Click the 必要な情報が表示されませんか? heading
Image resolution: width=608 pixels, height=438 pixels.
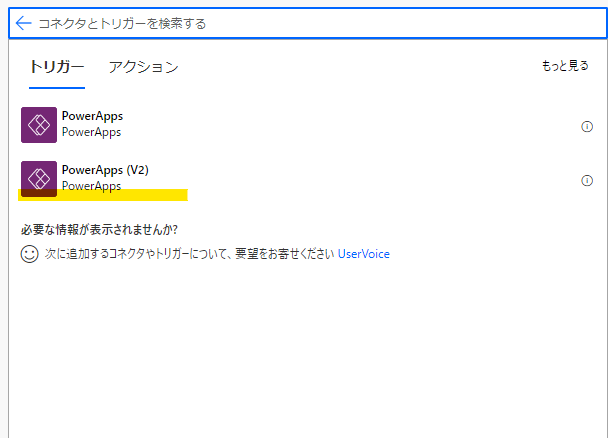(x=99, y=229)
